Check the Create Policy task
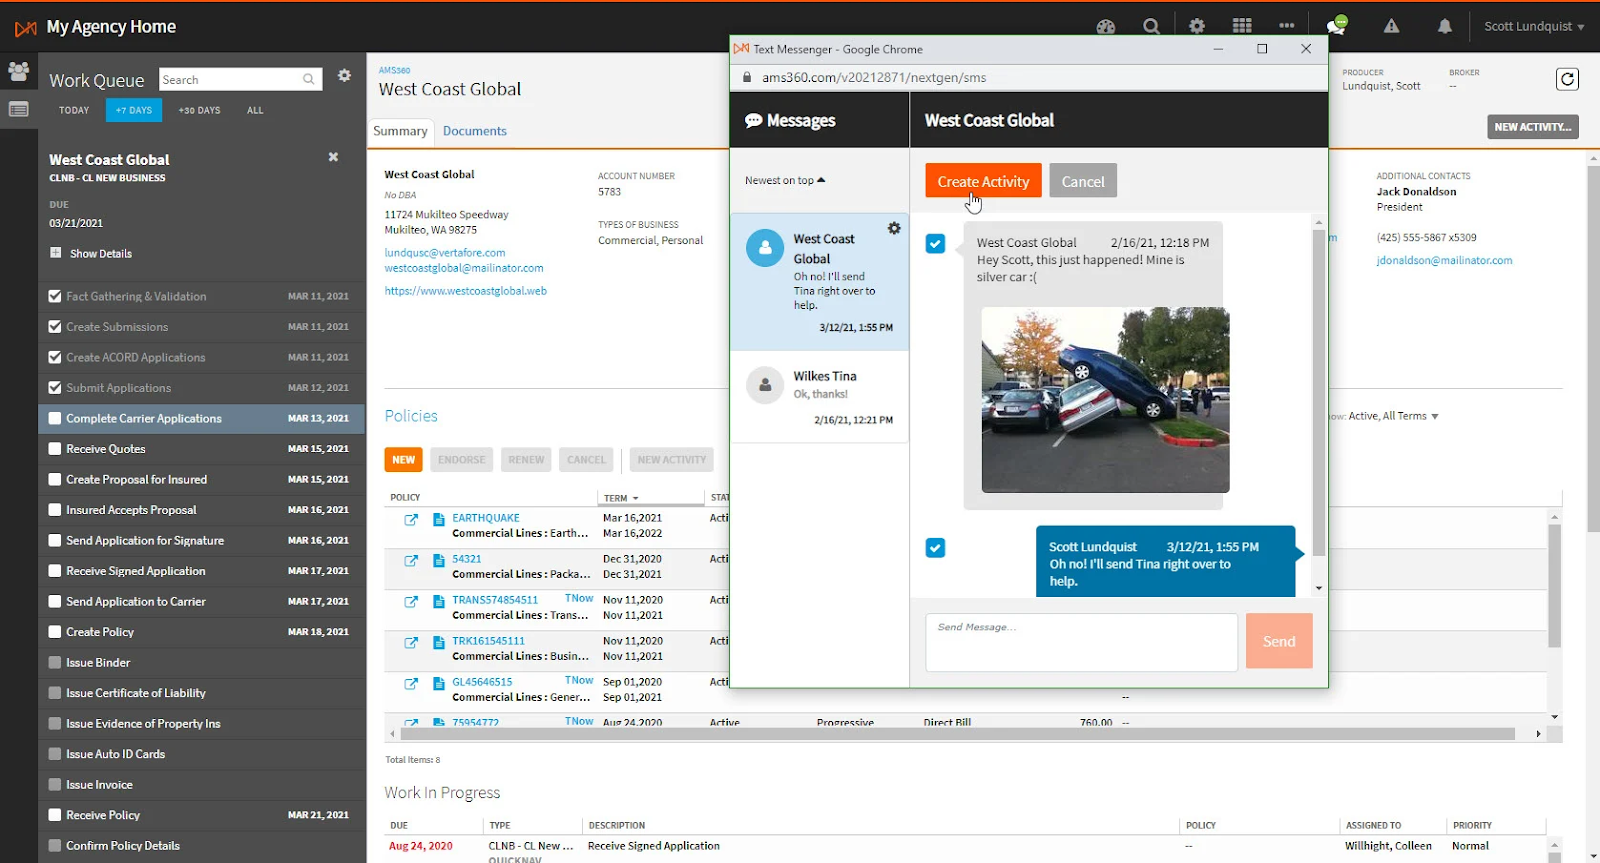 click(x=55, y=632)
